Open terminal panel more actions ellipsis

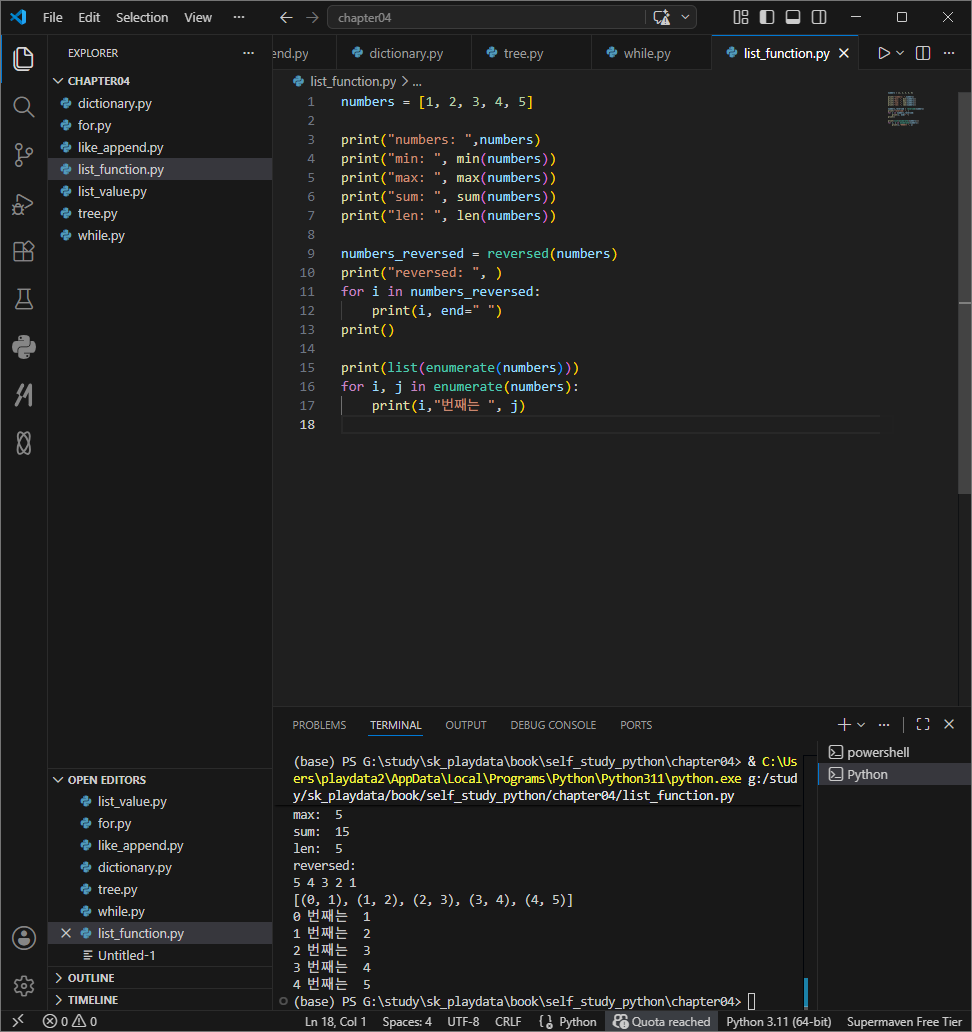884,725
